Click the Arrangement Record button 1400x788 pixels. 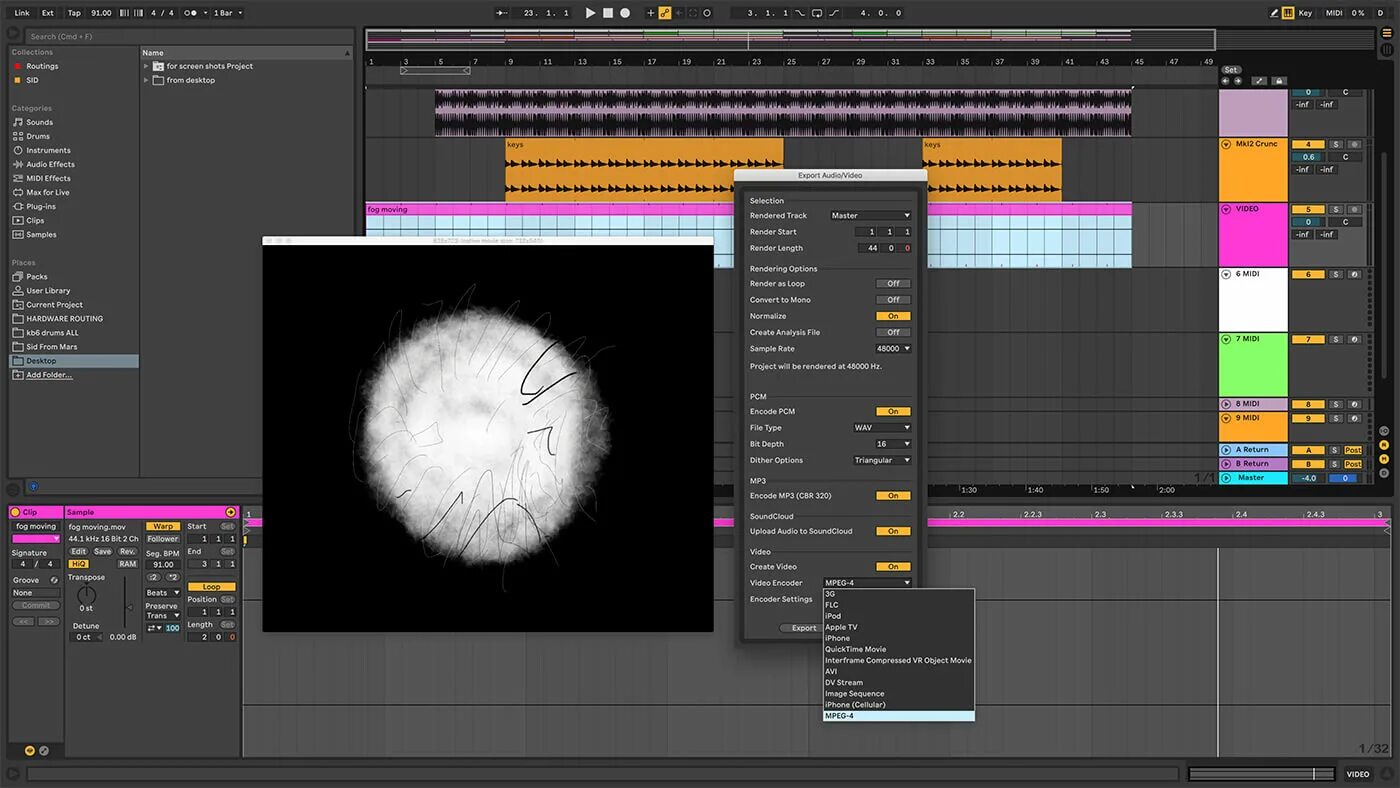pos(625,13)
